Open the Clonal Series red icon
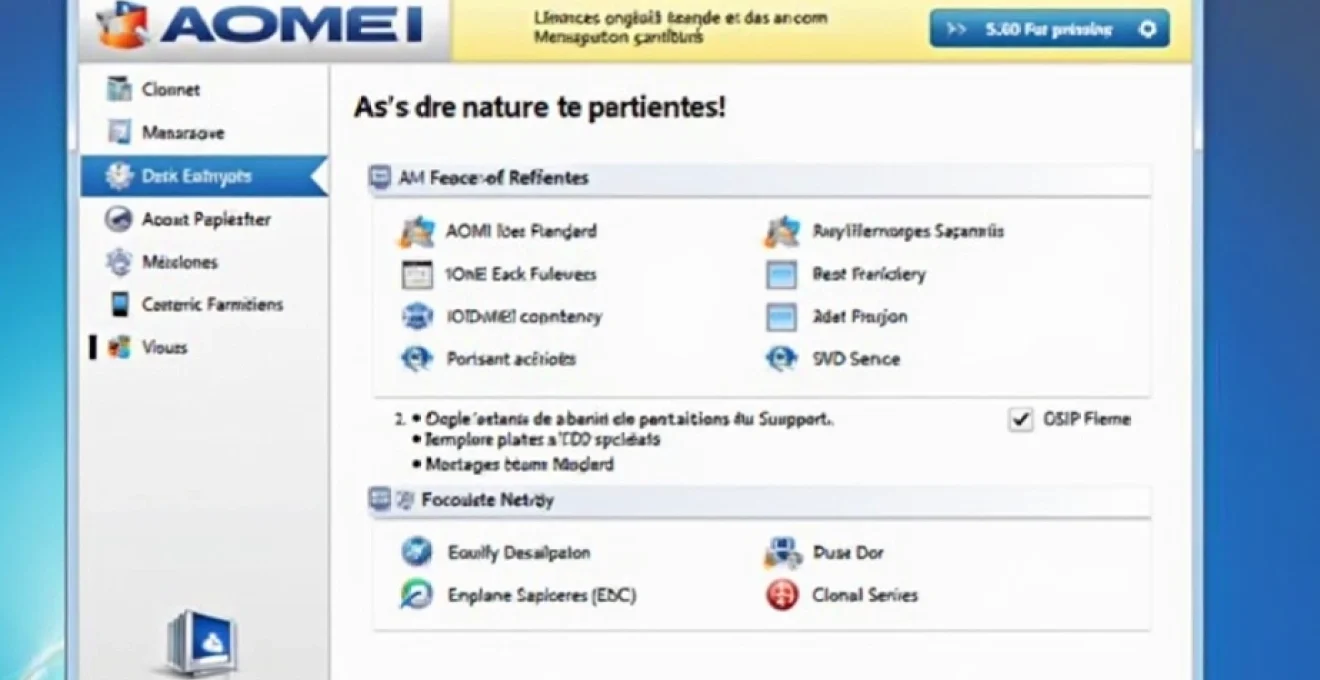The width and height of the screenshot is (1320, 680). pyautogui.click(x=781, y=594)
